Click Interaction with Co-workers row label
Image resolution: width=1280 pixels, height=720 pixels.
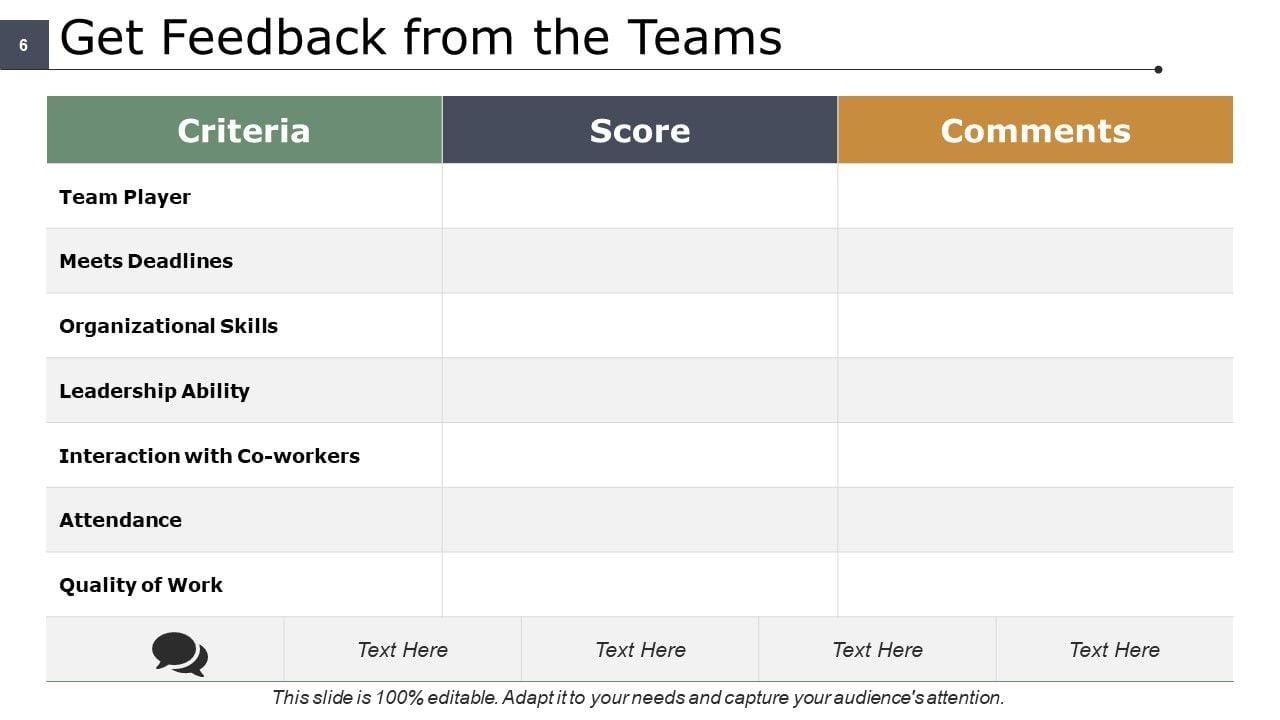point(209,456)
